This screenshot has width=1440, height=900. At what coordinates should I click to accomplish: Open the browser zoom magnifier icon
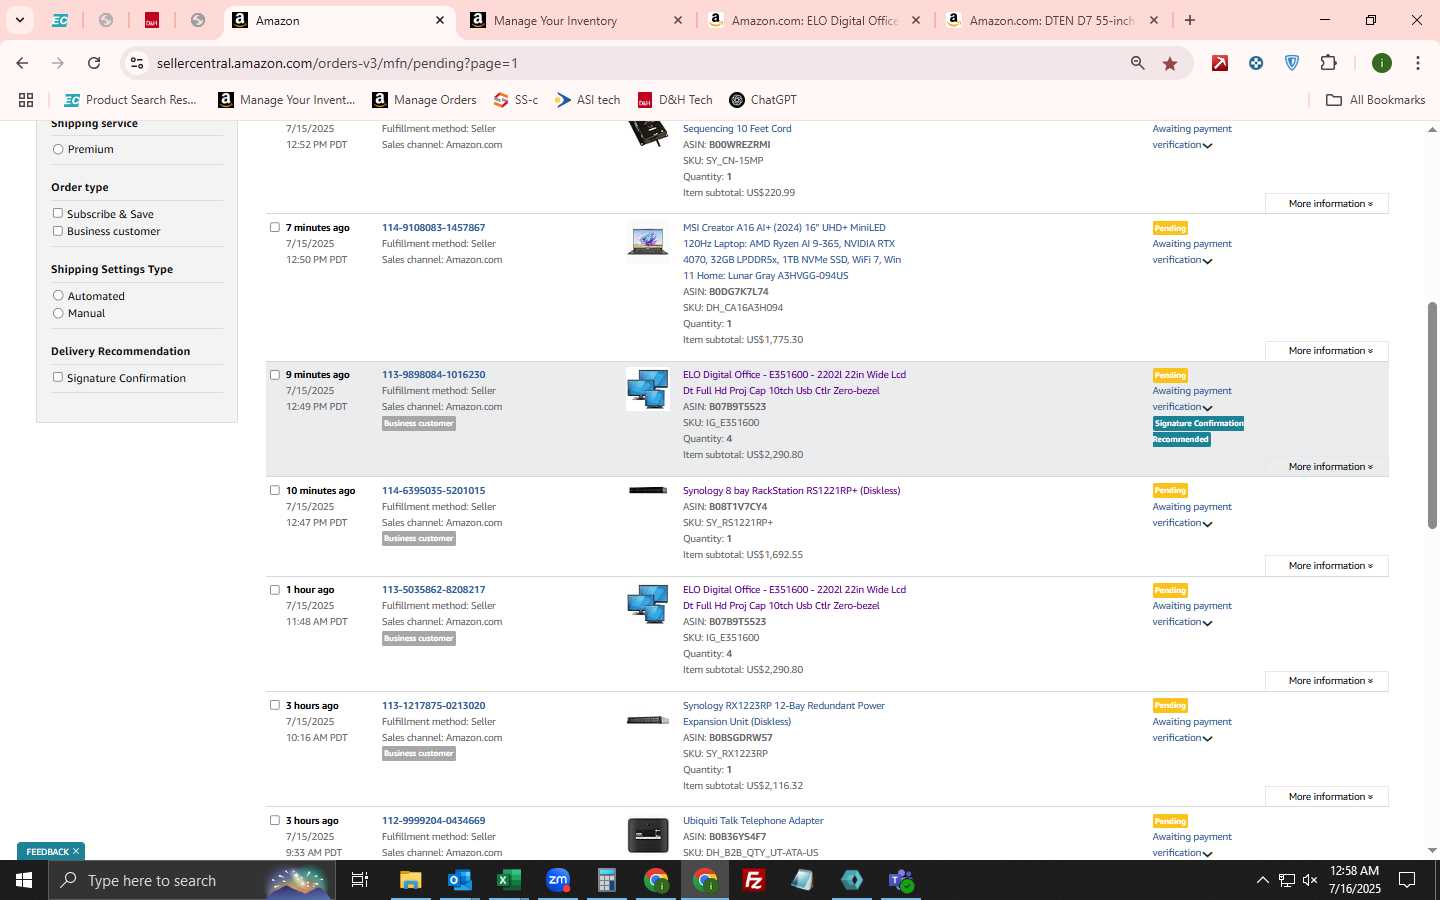(1138, 63)
